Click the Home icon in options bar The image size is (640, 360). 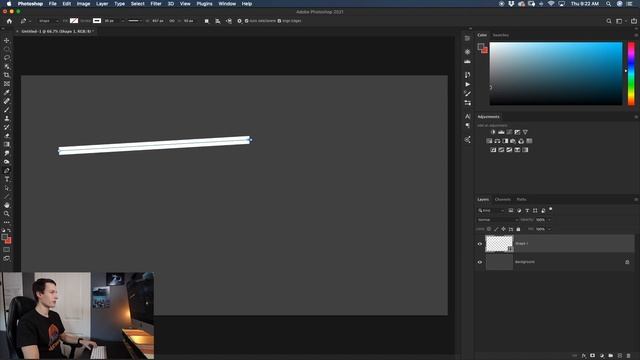9,21
